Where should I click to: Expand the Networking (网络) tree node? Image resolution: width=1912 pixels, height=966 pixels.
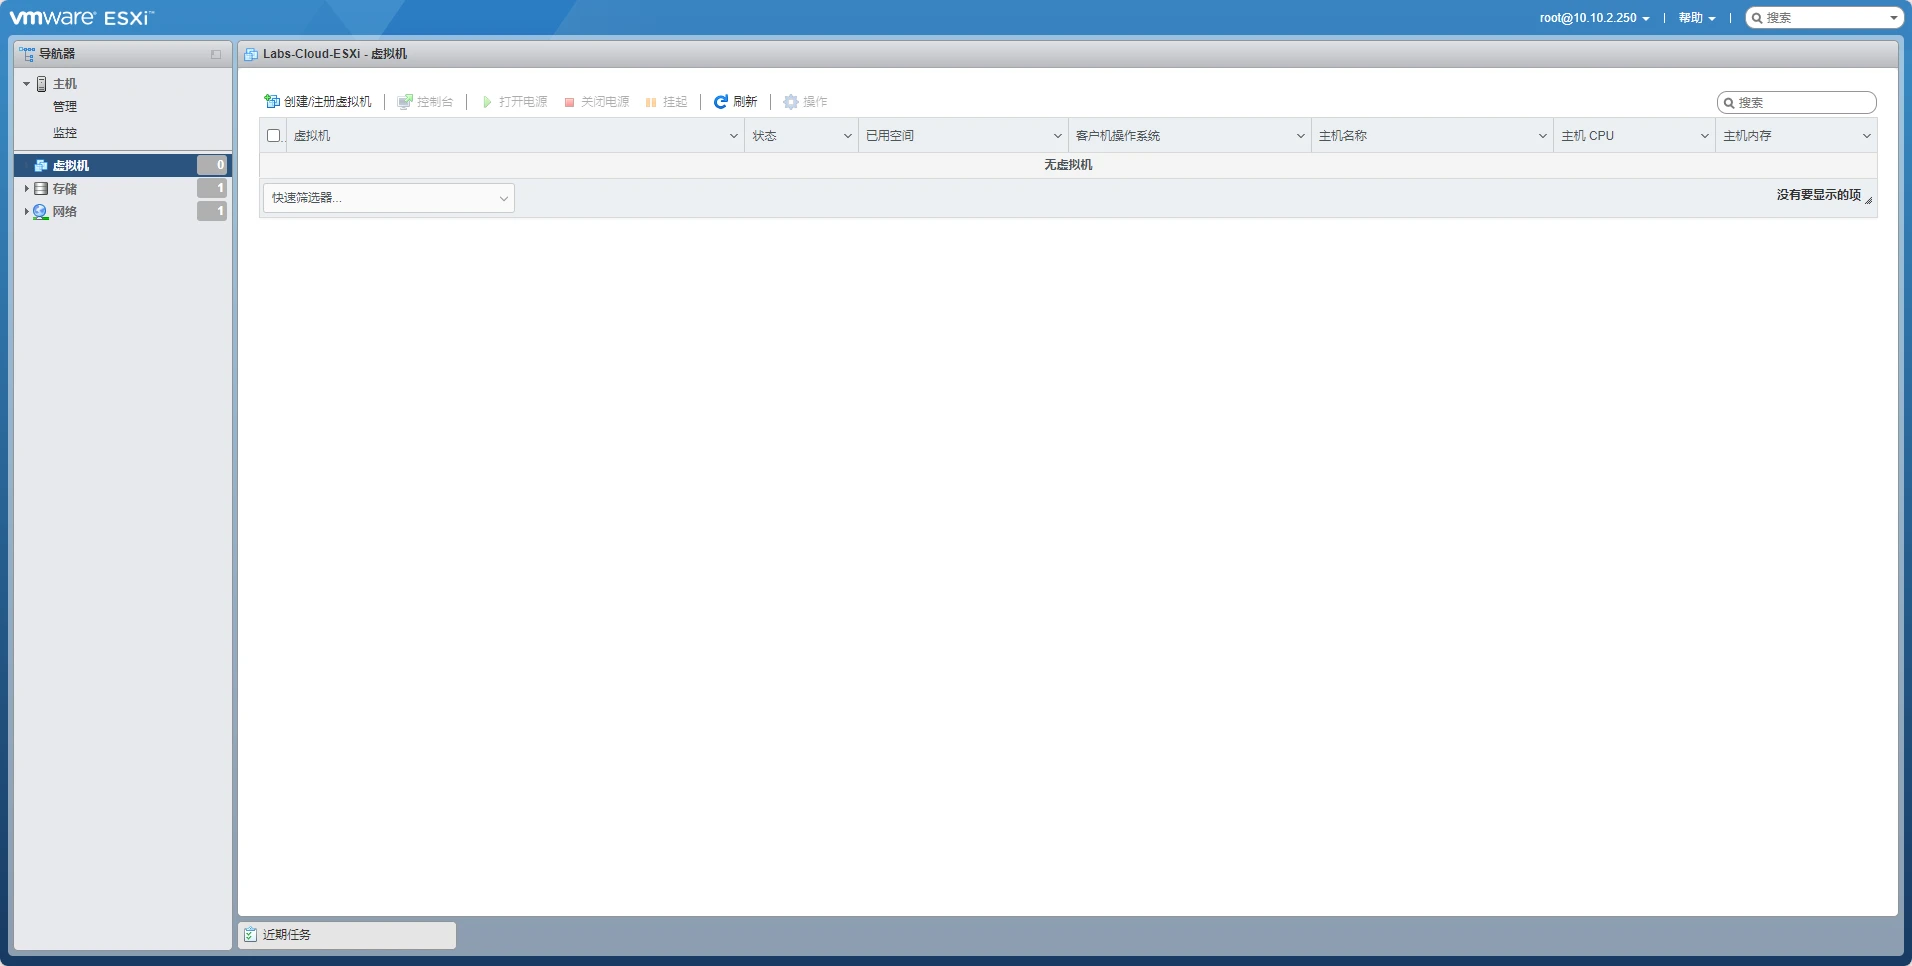pos(26,211)
